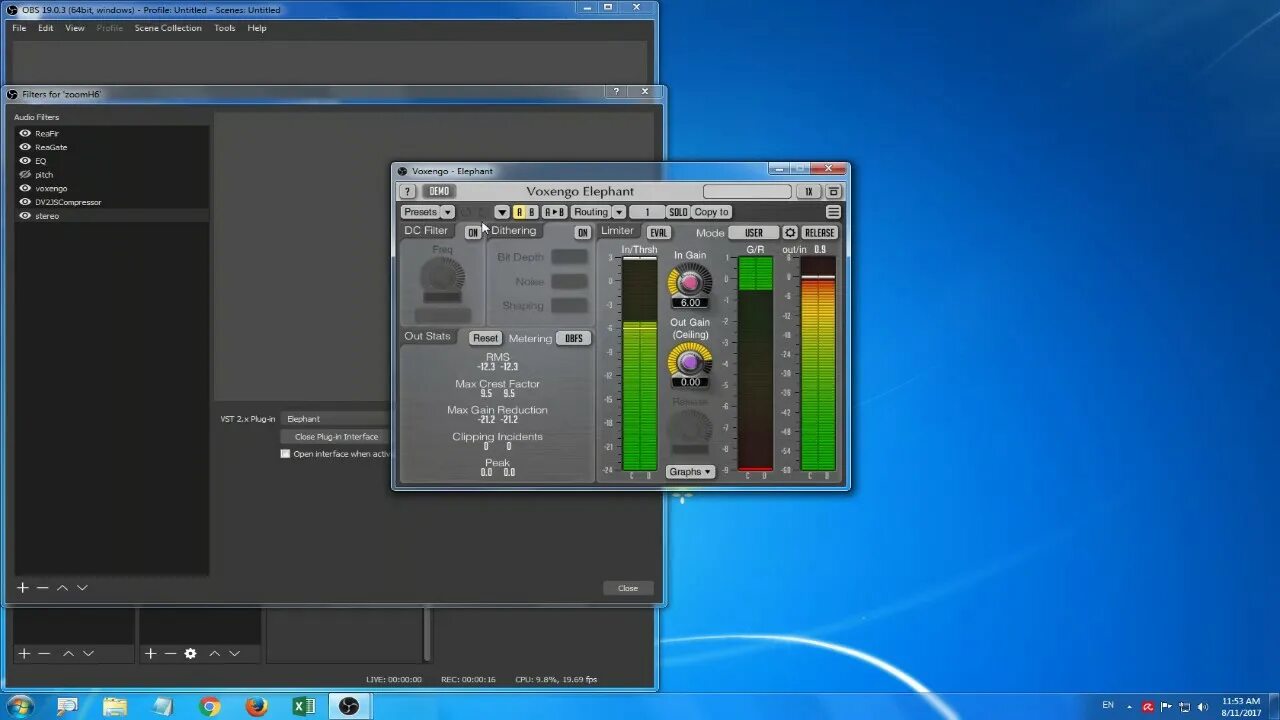
Task: Hide the stereo filter
Action: tap(25, 216)
